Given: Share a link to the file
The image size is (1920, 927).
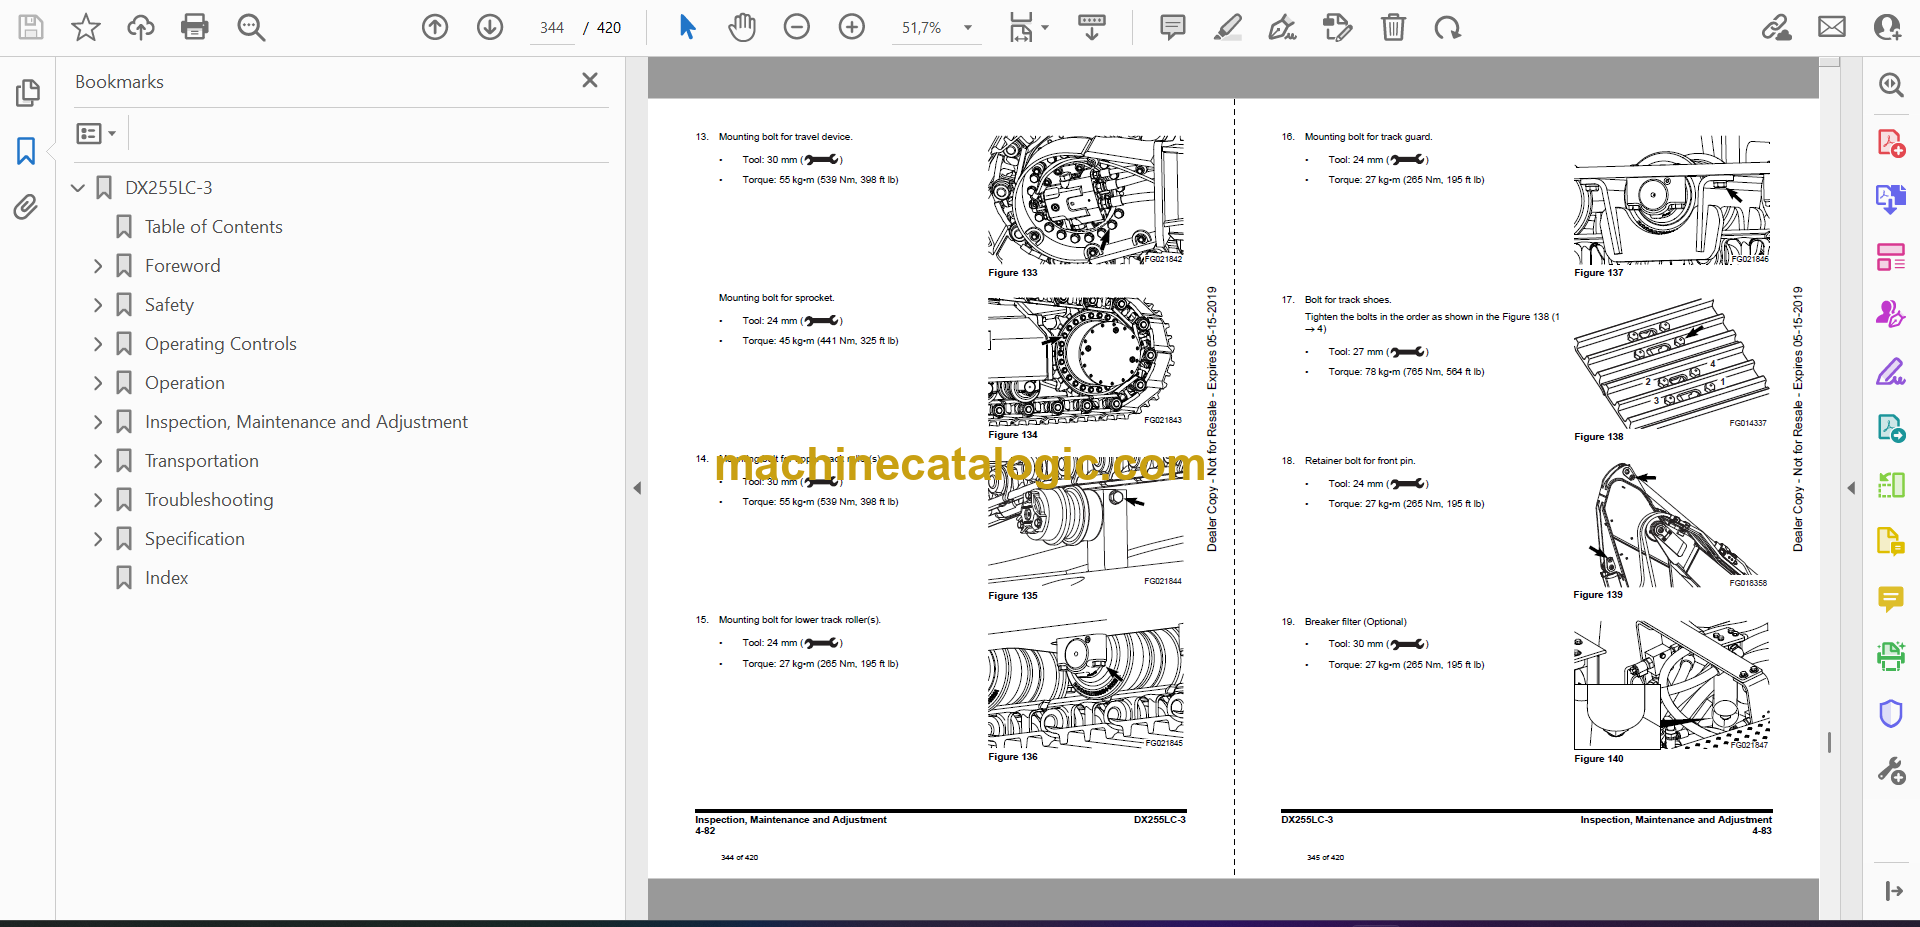Looking at the screenshot, I should 1777,27.
